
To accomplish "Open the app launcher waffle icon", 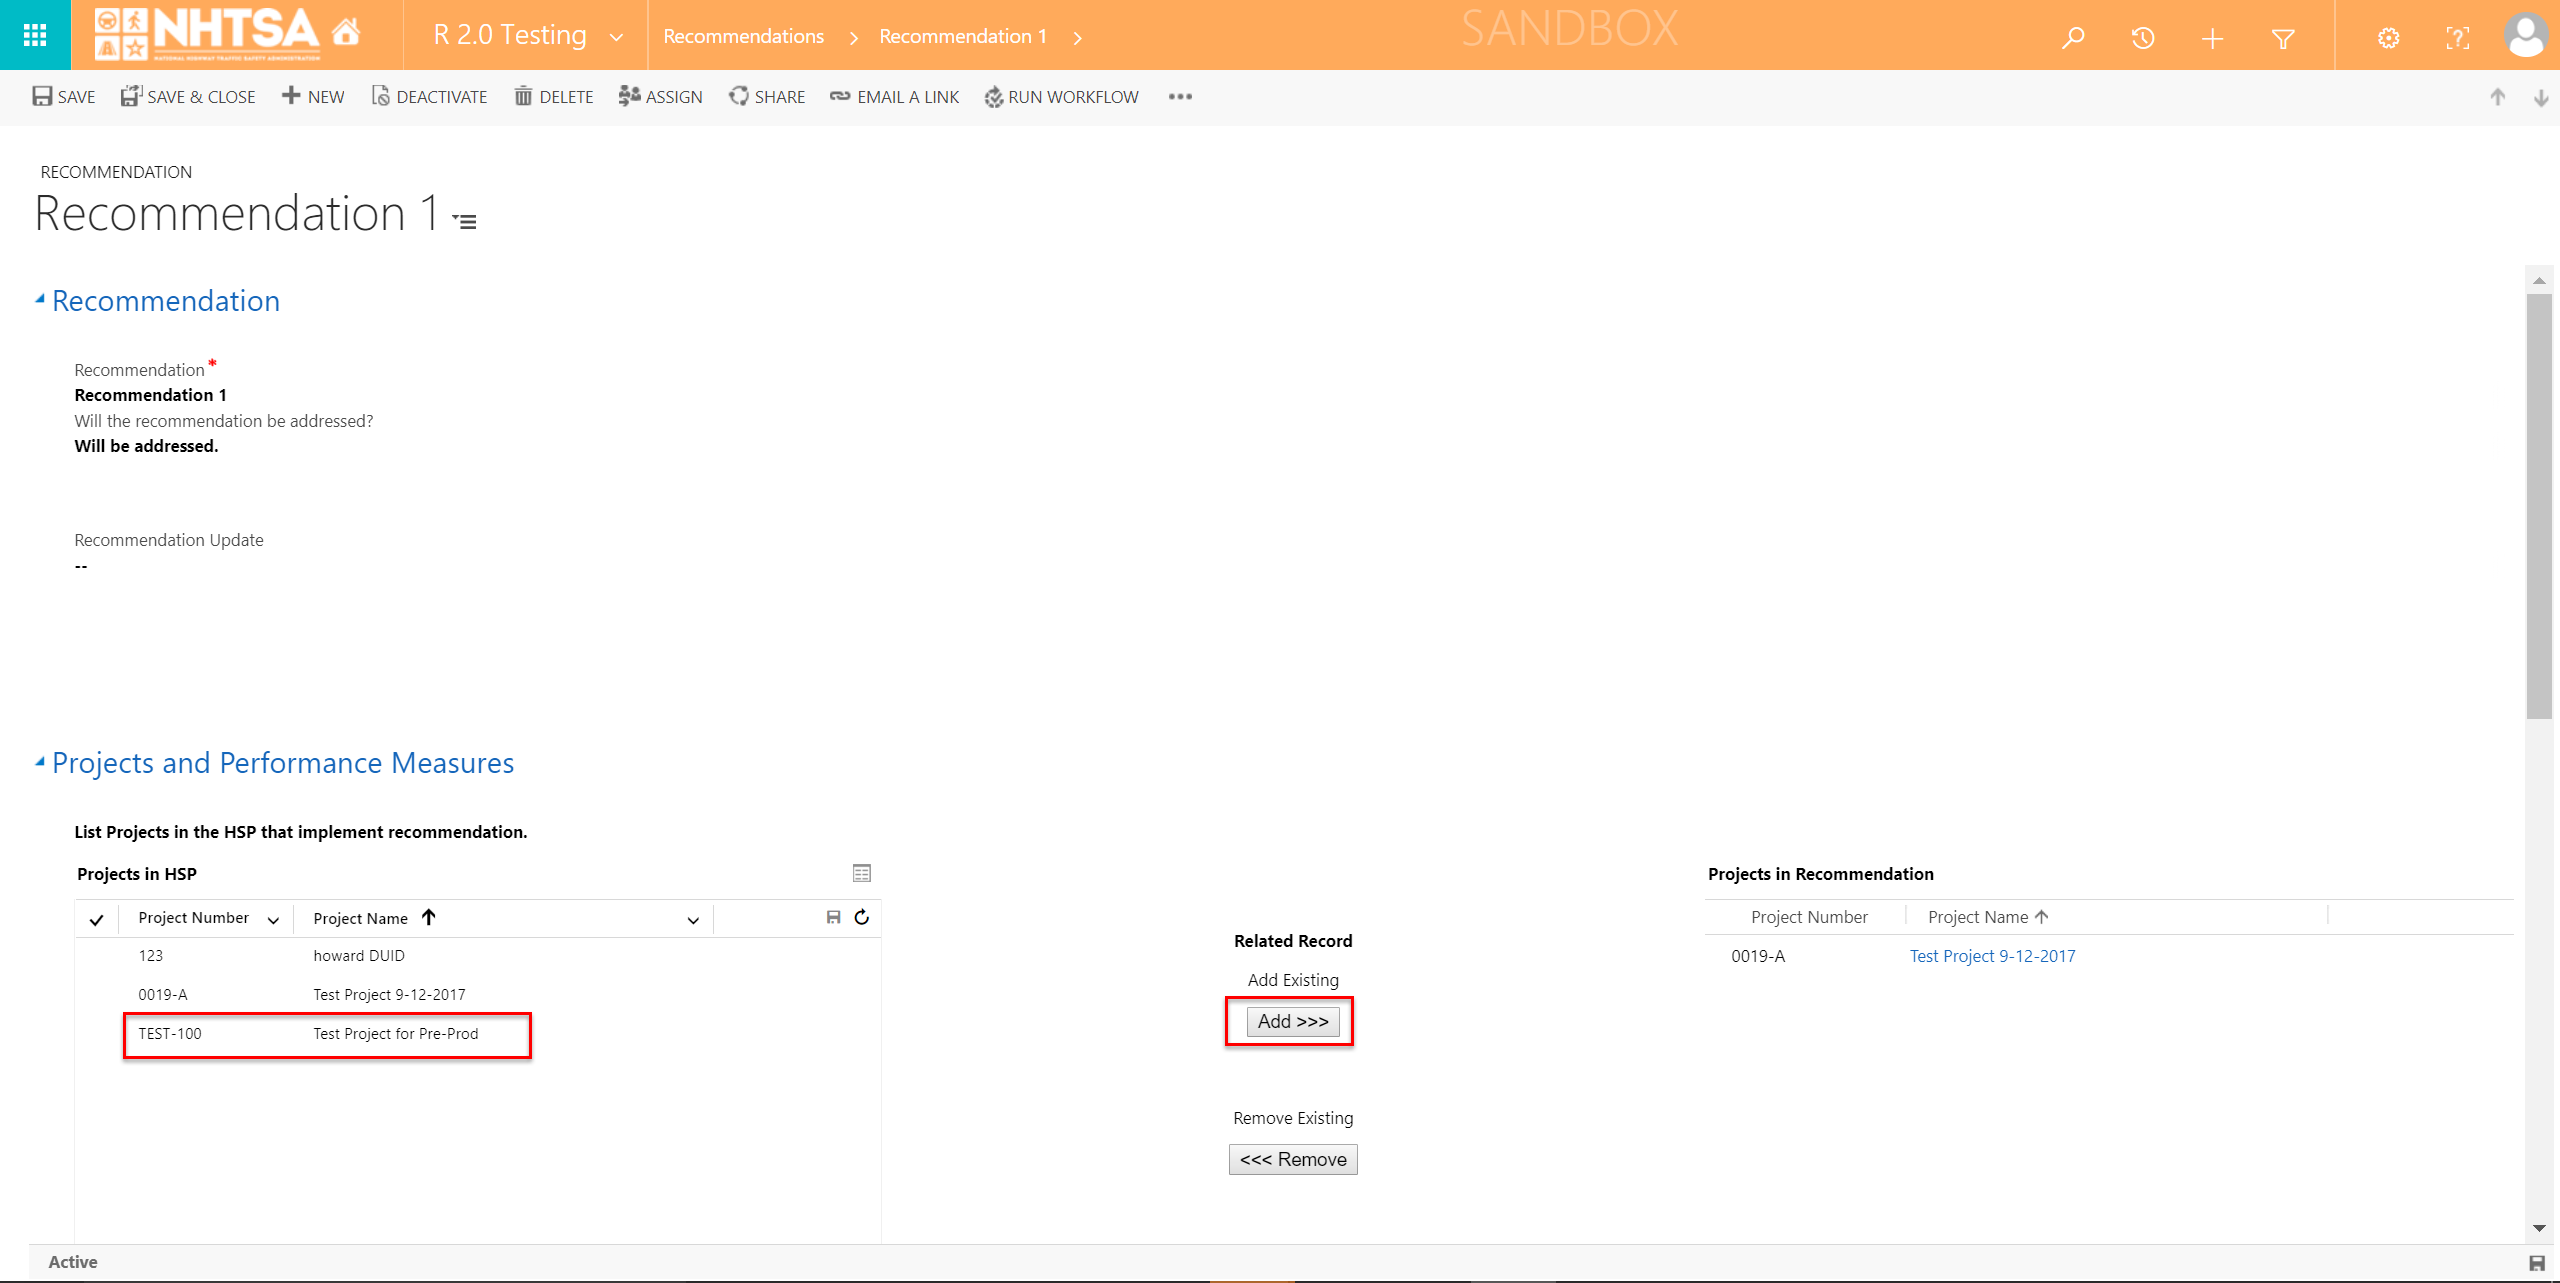I will pyautogui.click(x=35, y=35).
